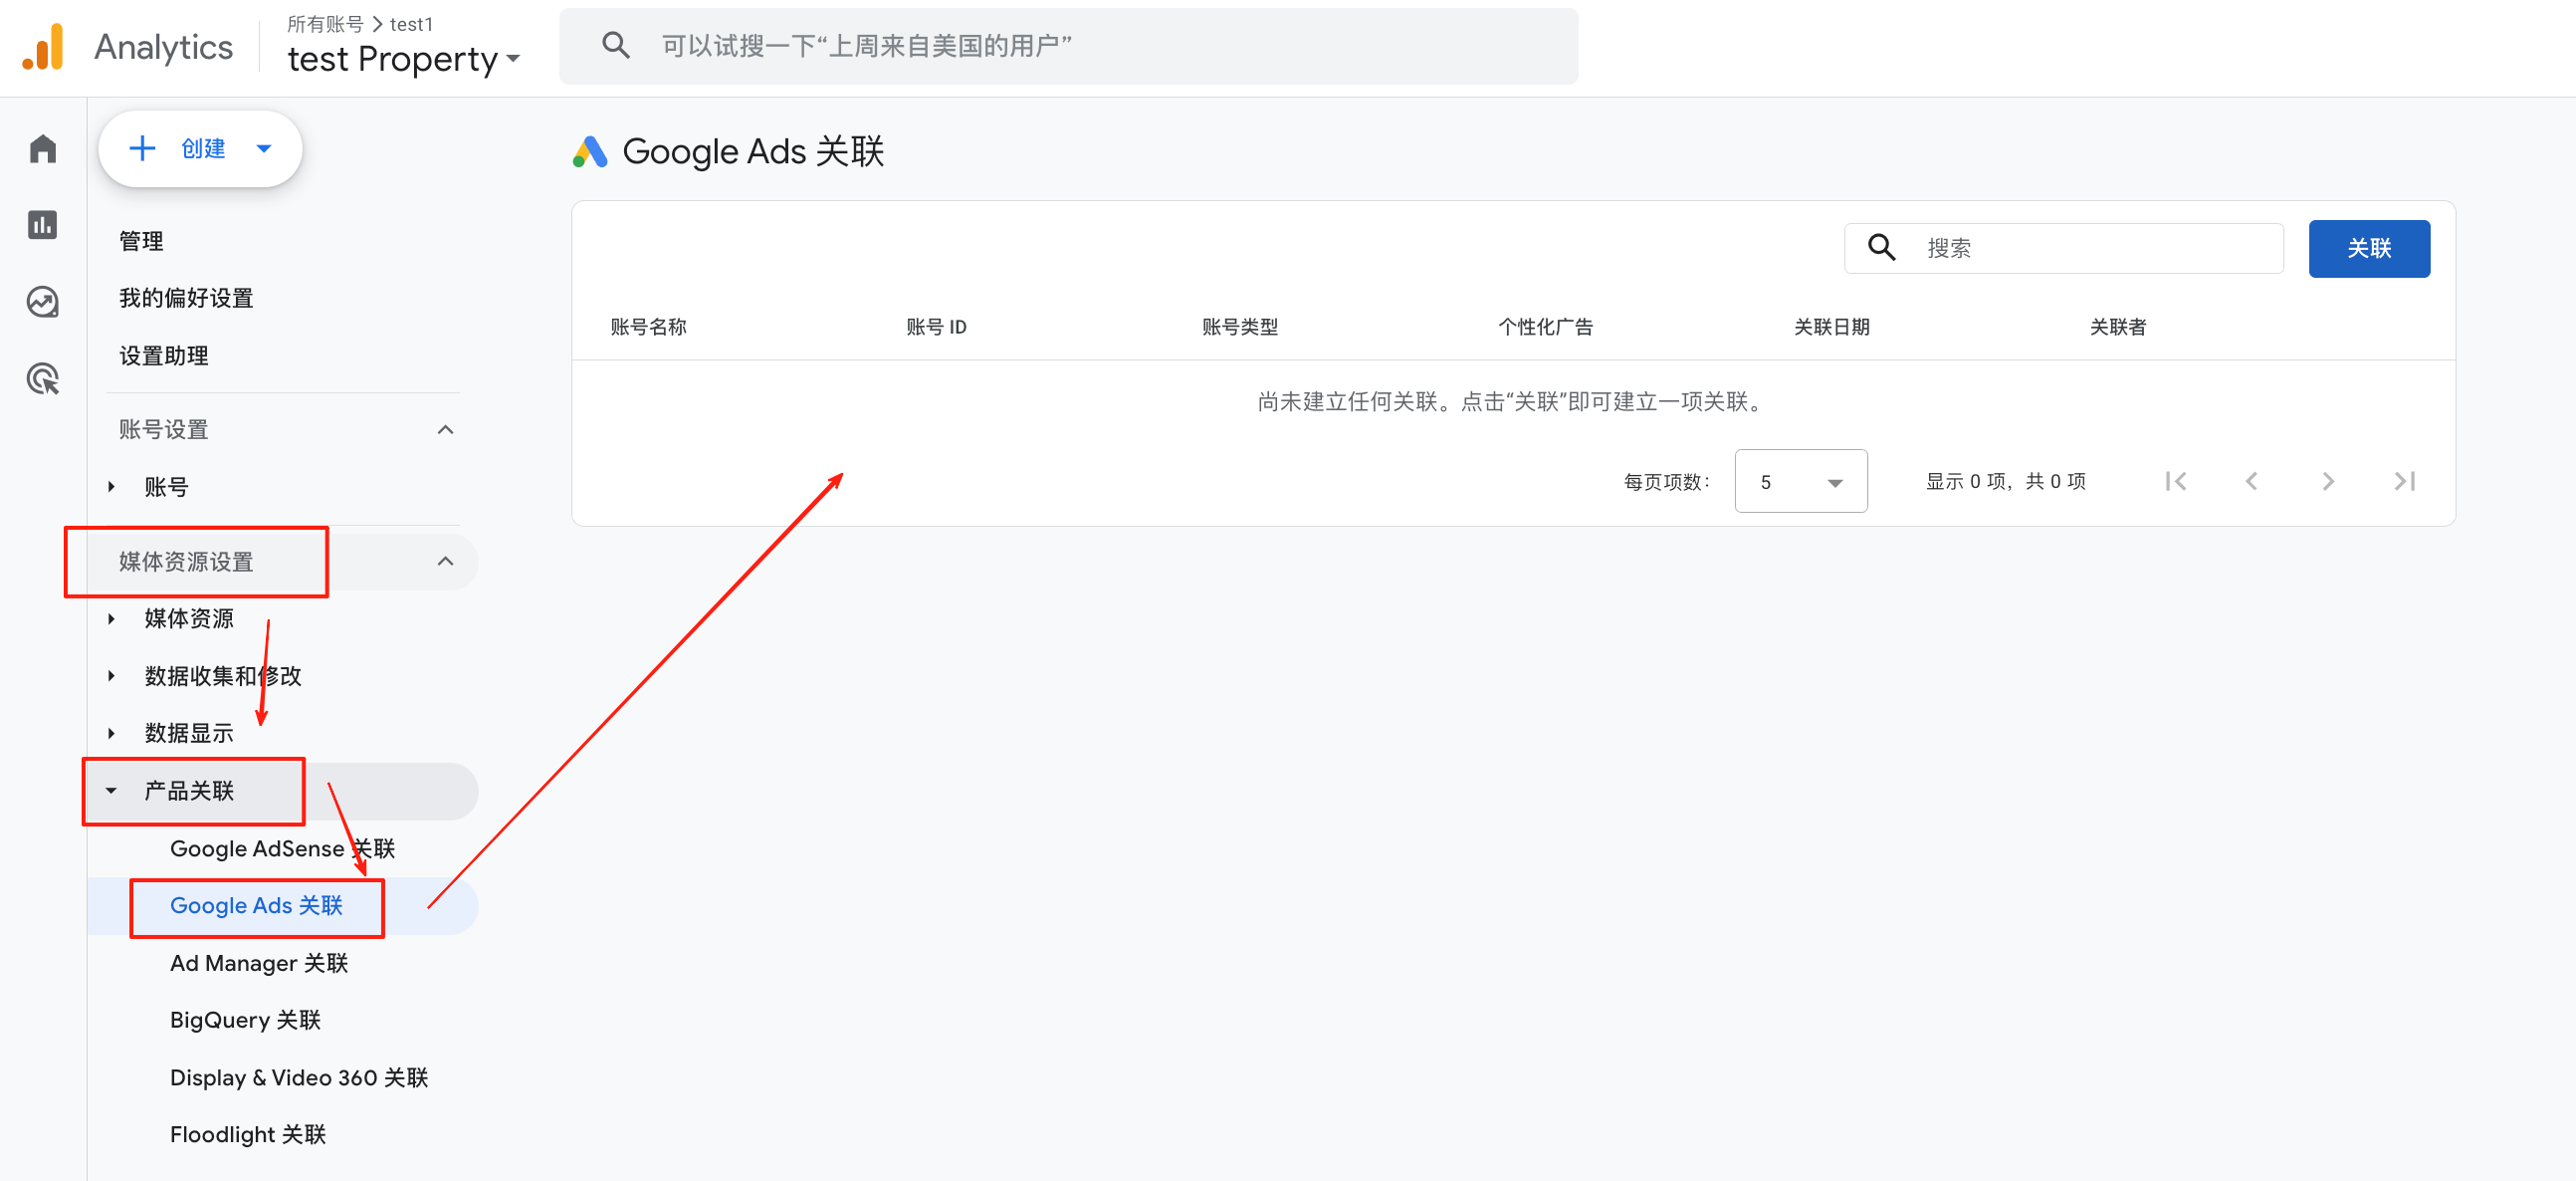
Task: Type in the 搜索 field
Action: point(2080,247)
